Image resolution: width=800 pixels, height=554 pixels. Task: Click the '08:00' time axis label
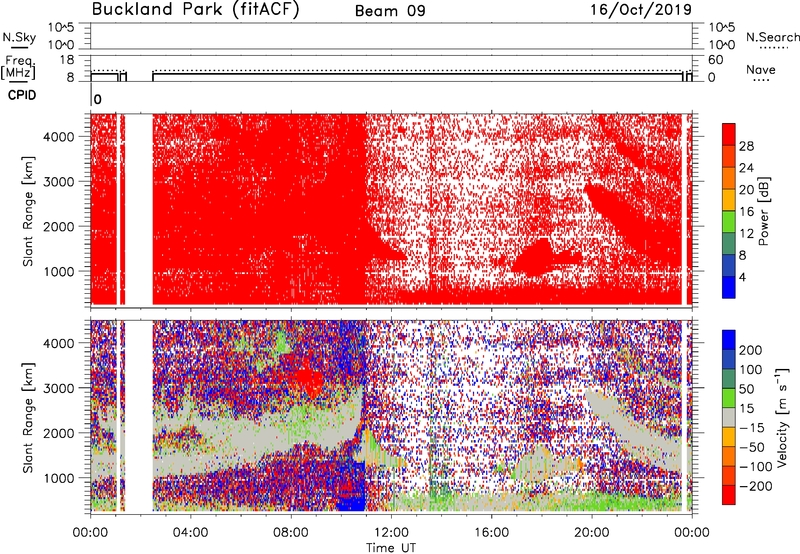(291, 533)
